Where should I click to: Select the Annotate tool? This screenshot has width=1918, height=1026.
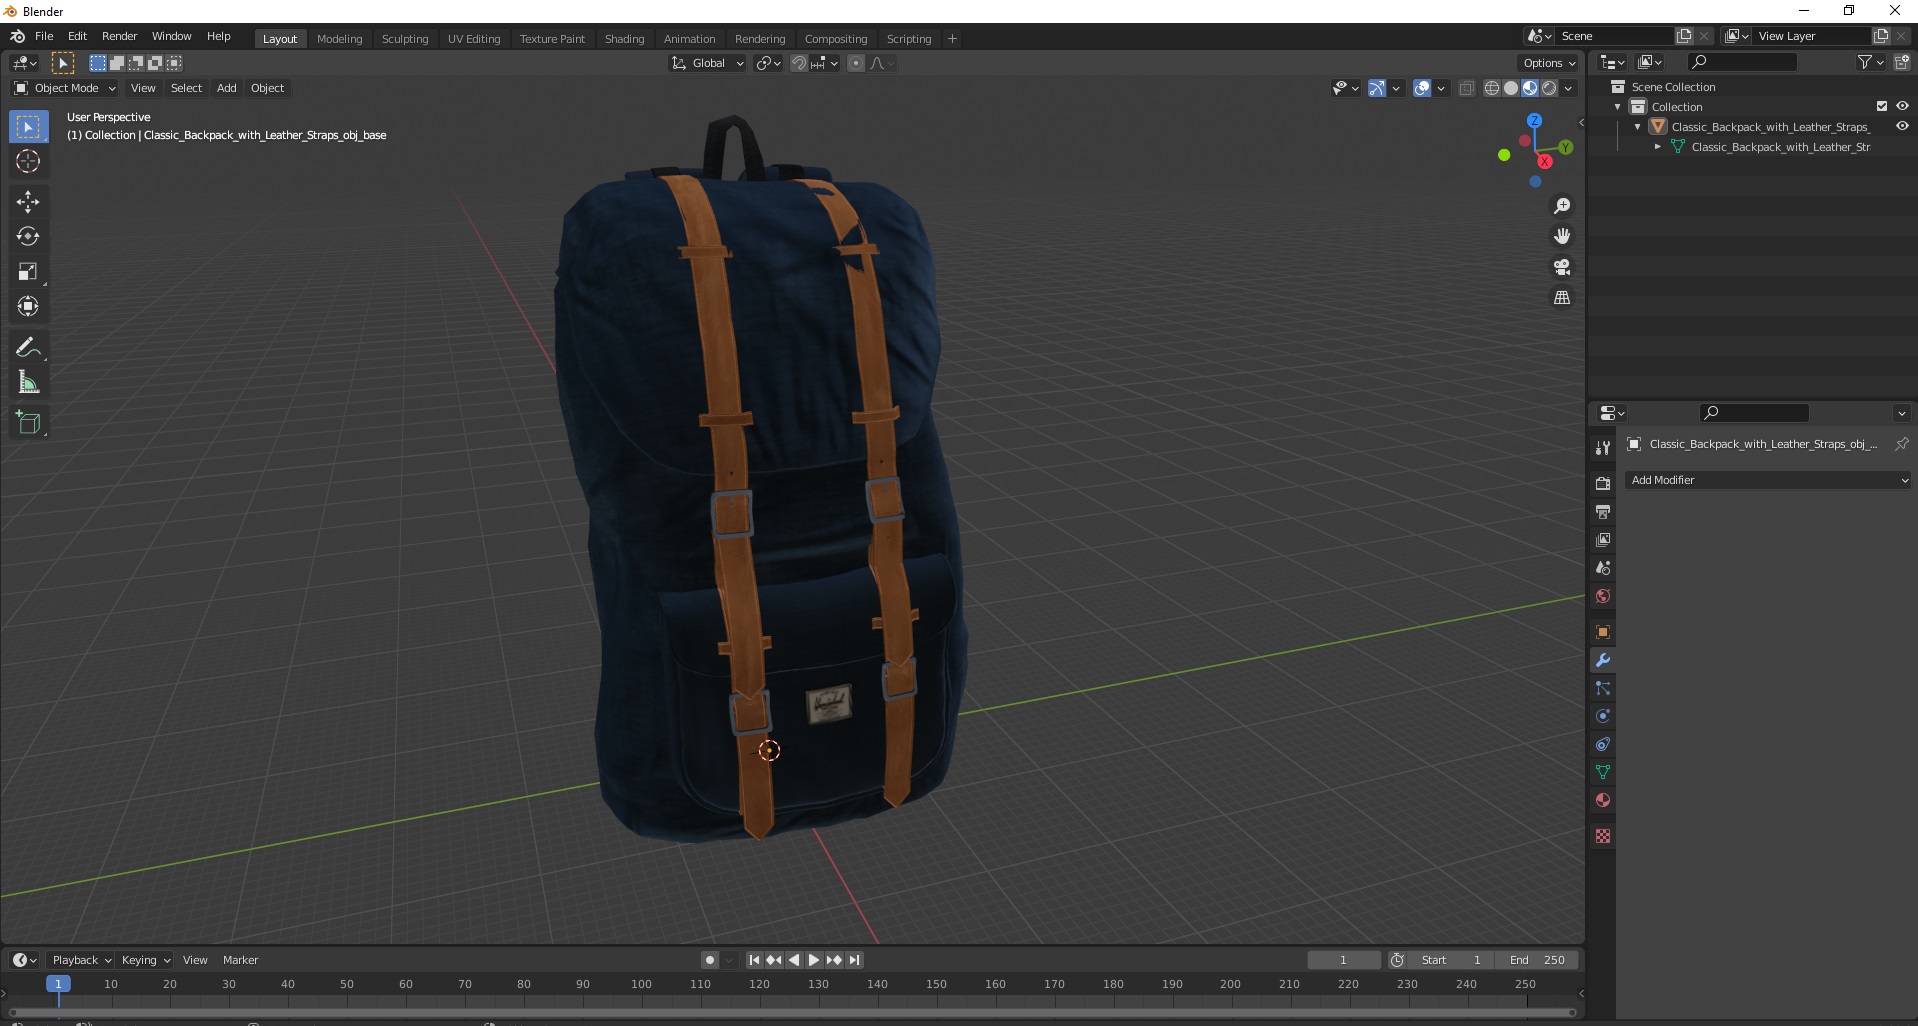28,348
